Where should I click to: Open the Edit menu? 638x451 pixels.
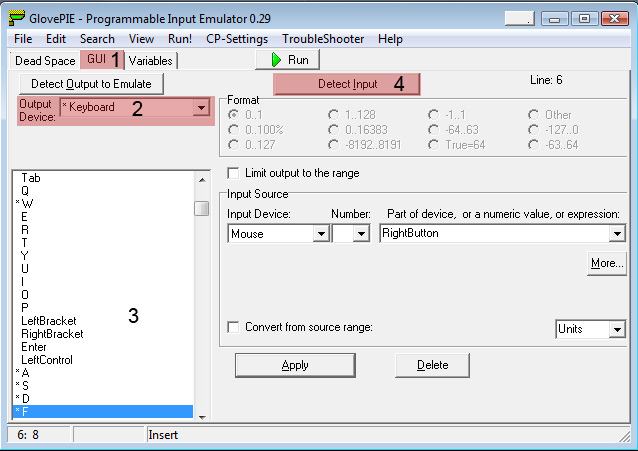(x=56, y=39)
